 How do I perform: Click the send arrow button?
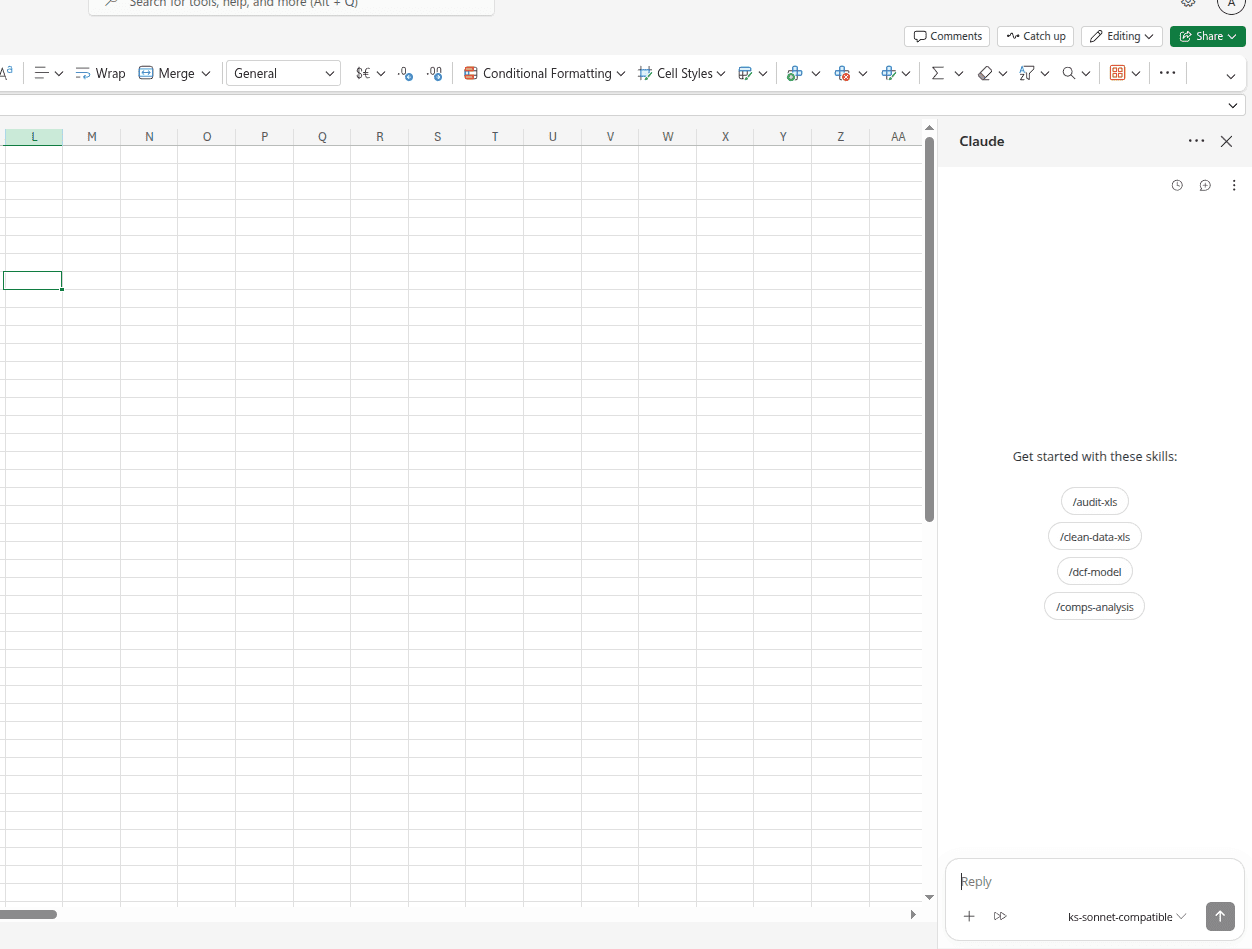point(1220,916)
